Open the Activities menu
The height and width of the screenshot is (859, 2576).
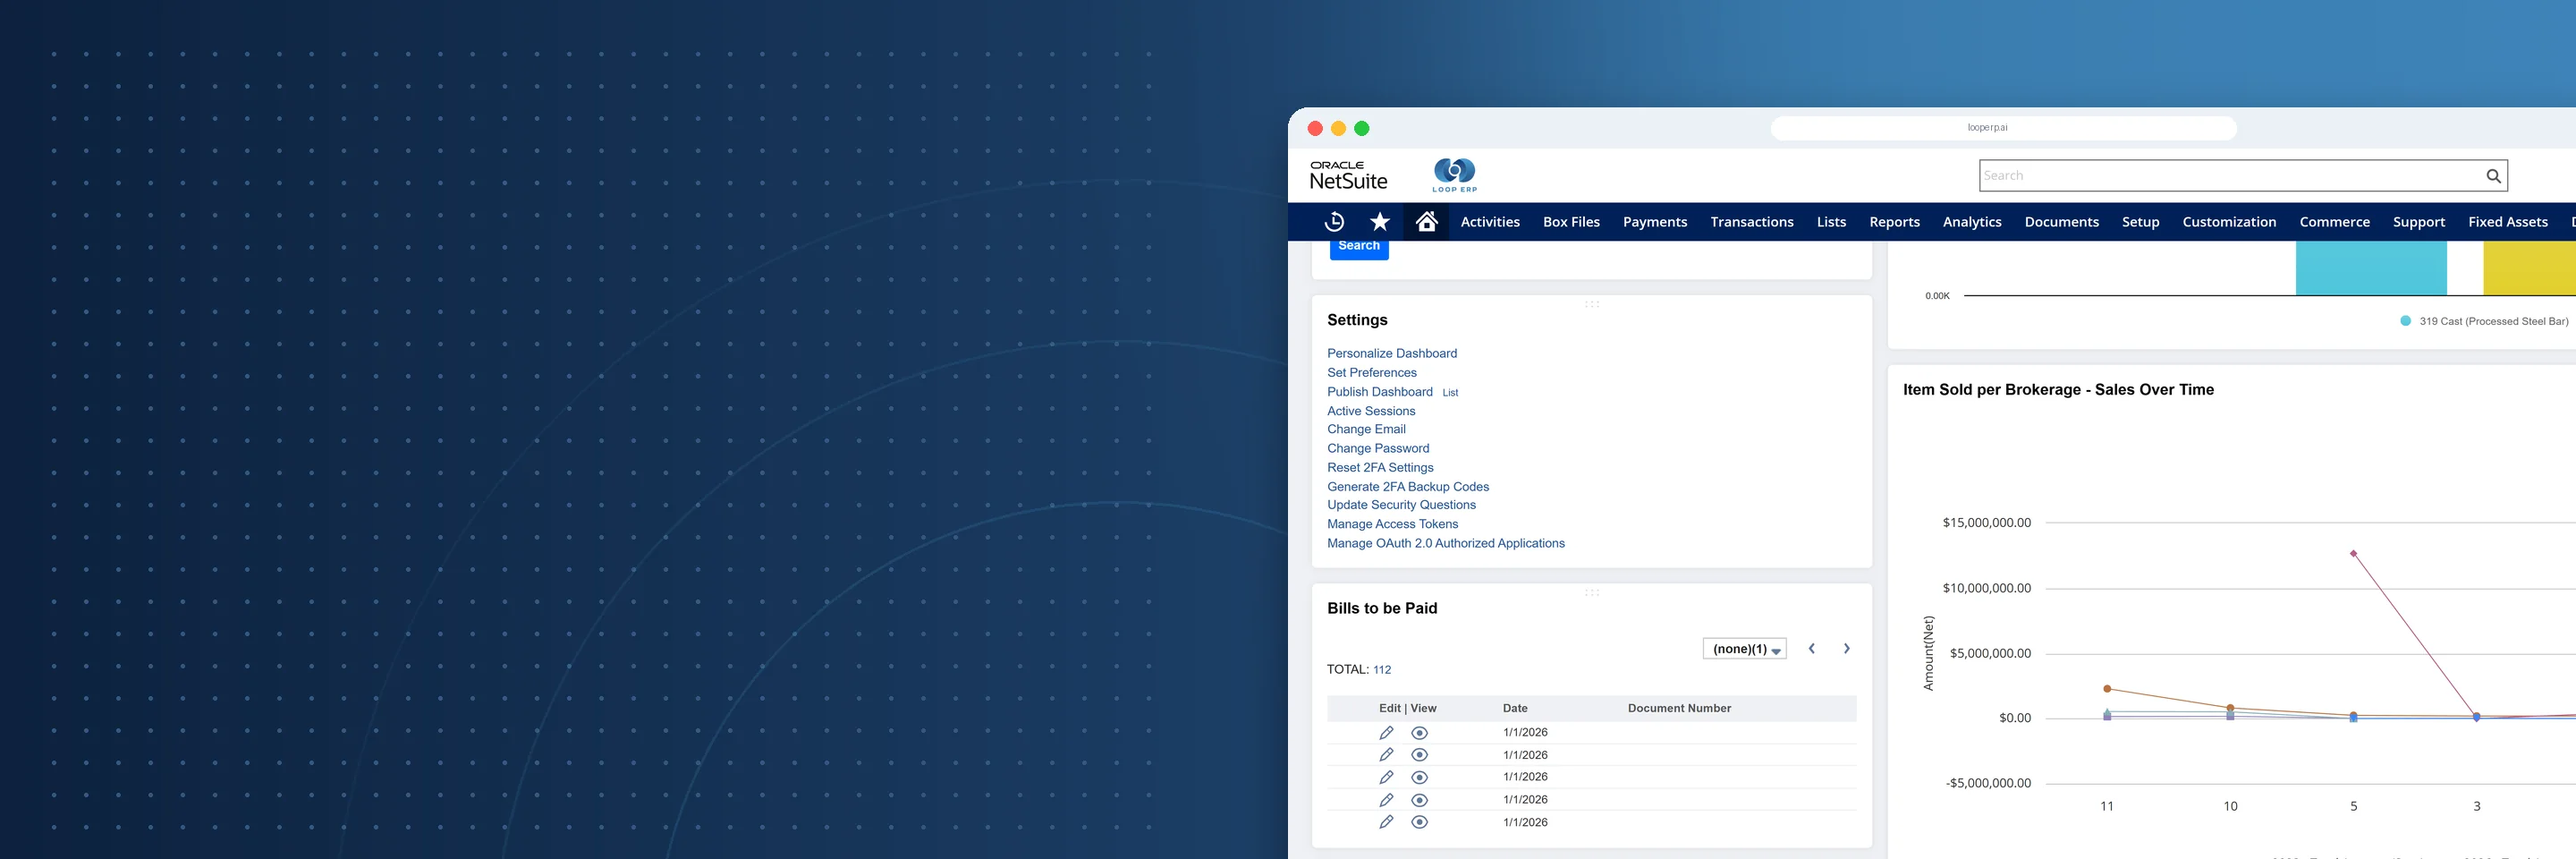1490,222
